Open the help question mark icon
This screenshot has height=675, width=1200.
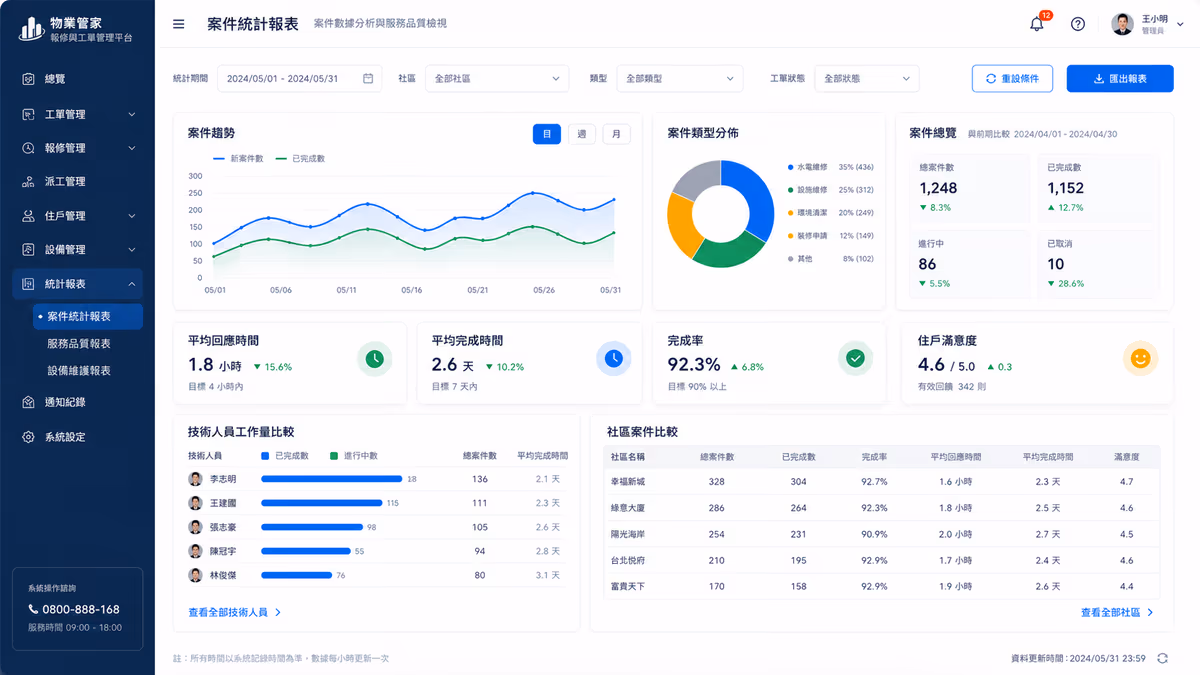1078,24
